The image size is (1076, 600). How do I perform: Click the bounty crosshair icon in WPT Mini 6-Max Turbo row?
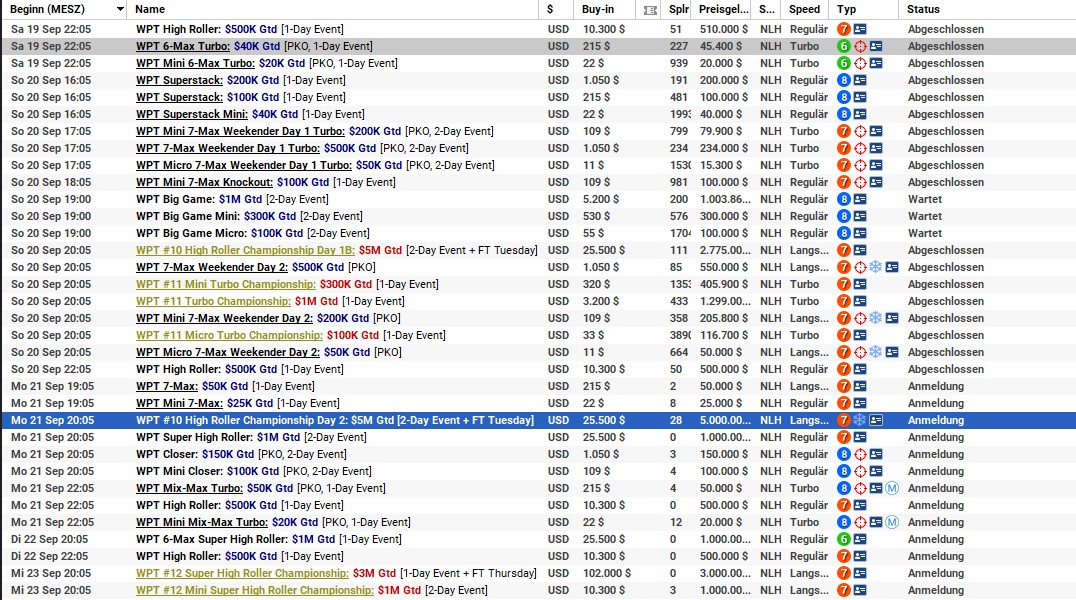(x=860, y=63)
